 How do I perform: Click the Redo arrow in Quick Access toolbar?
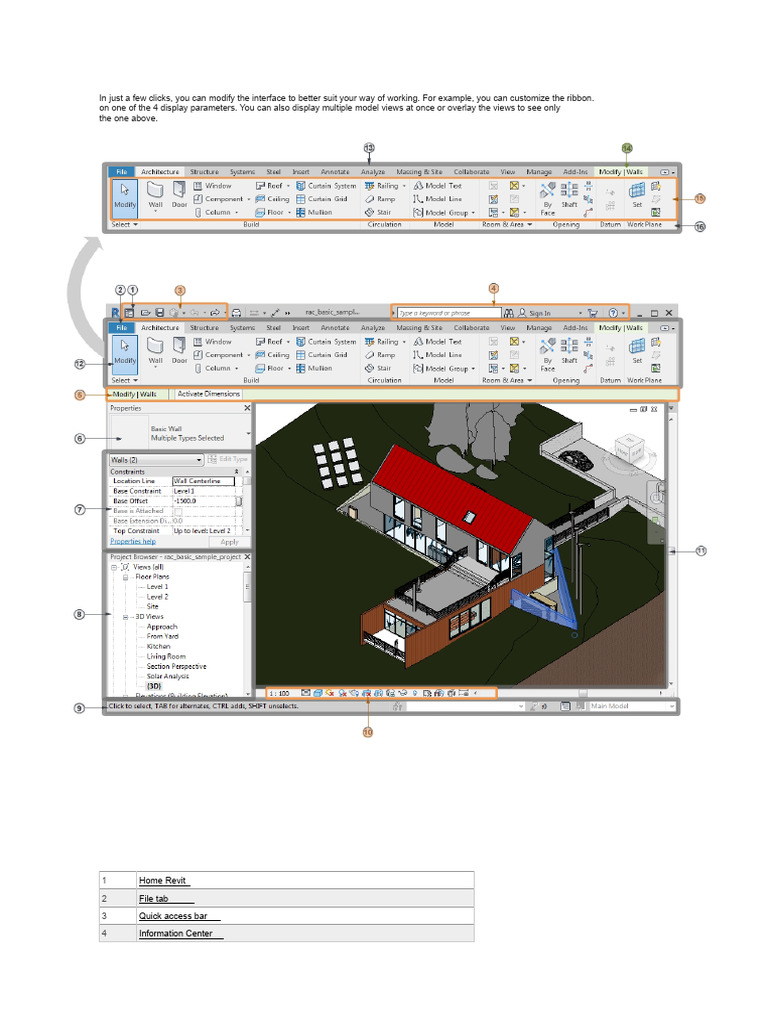point(214,313)
